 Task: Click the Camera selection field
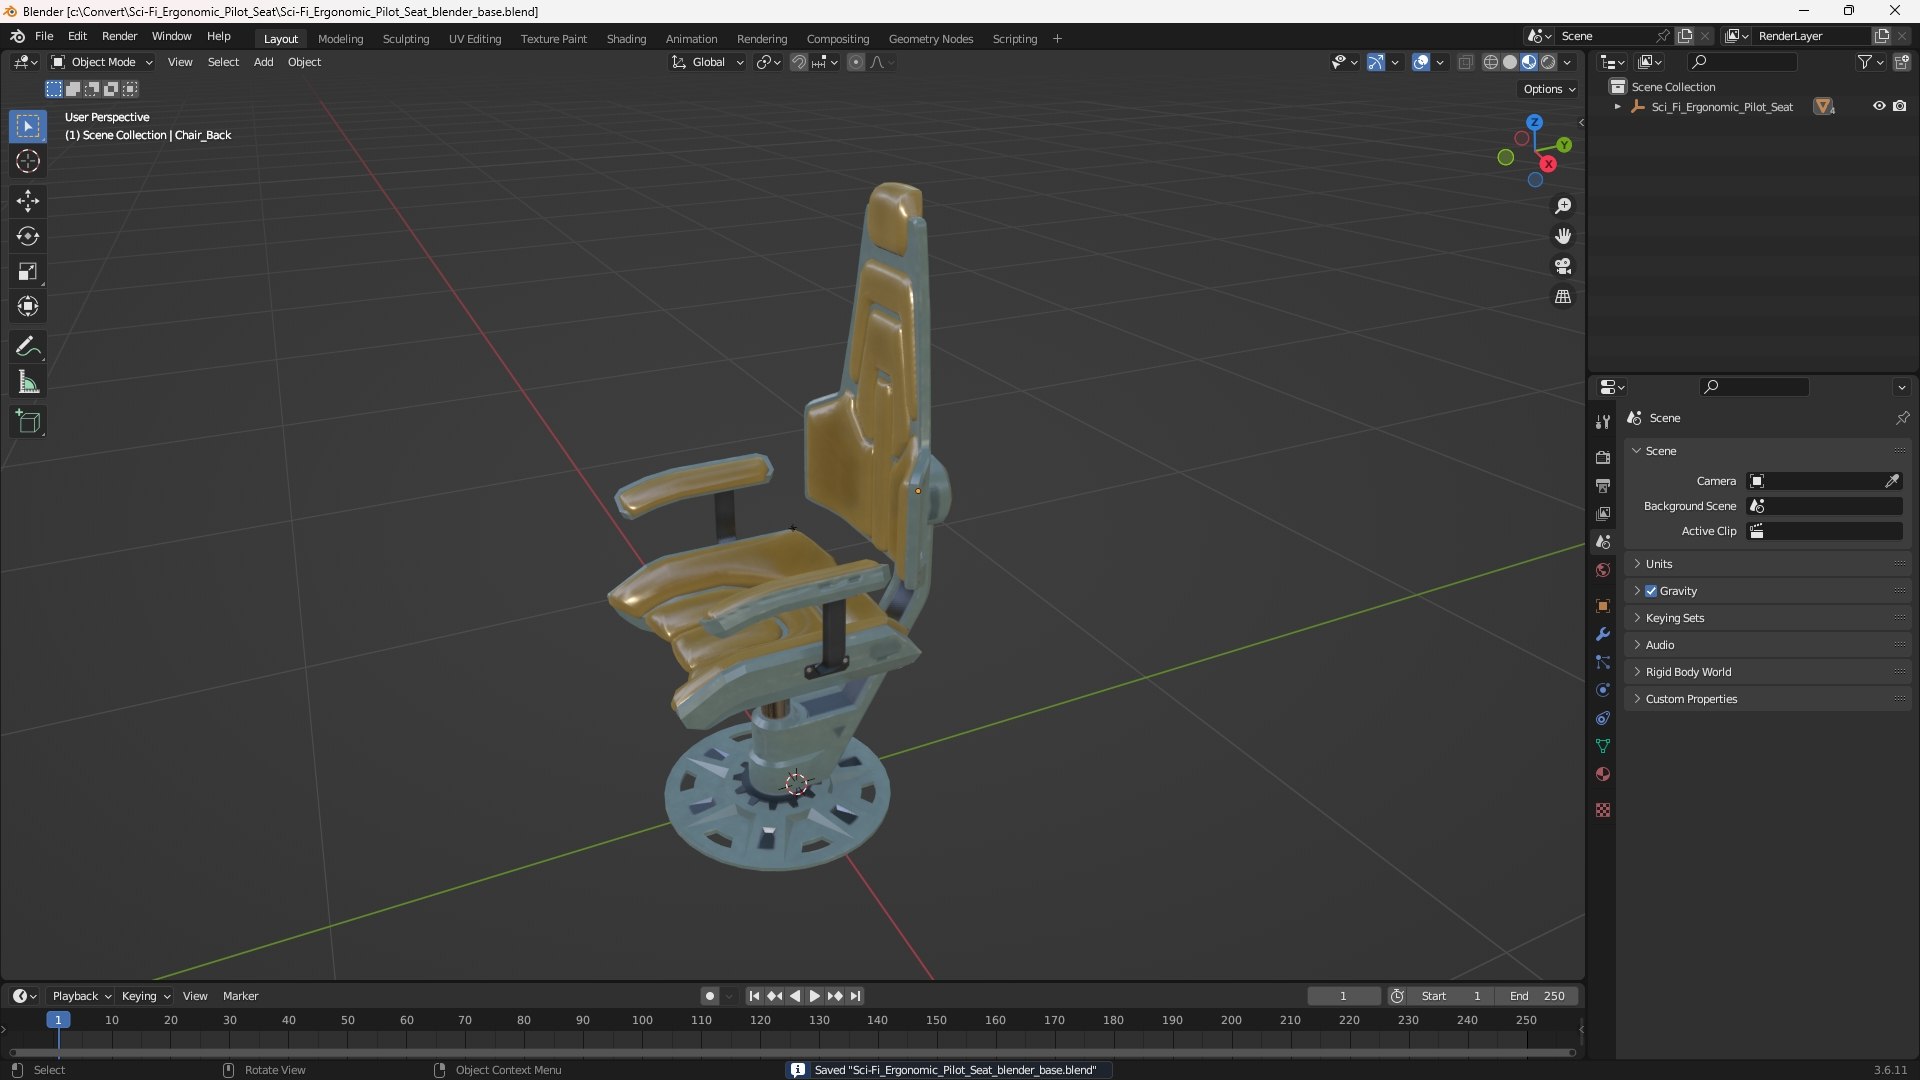(1824, 481)
